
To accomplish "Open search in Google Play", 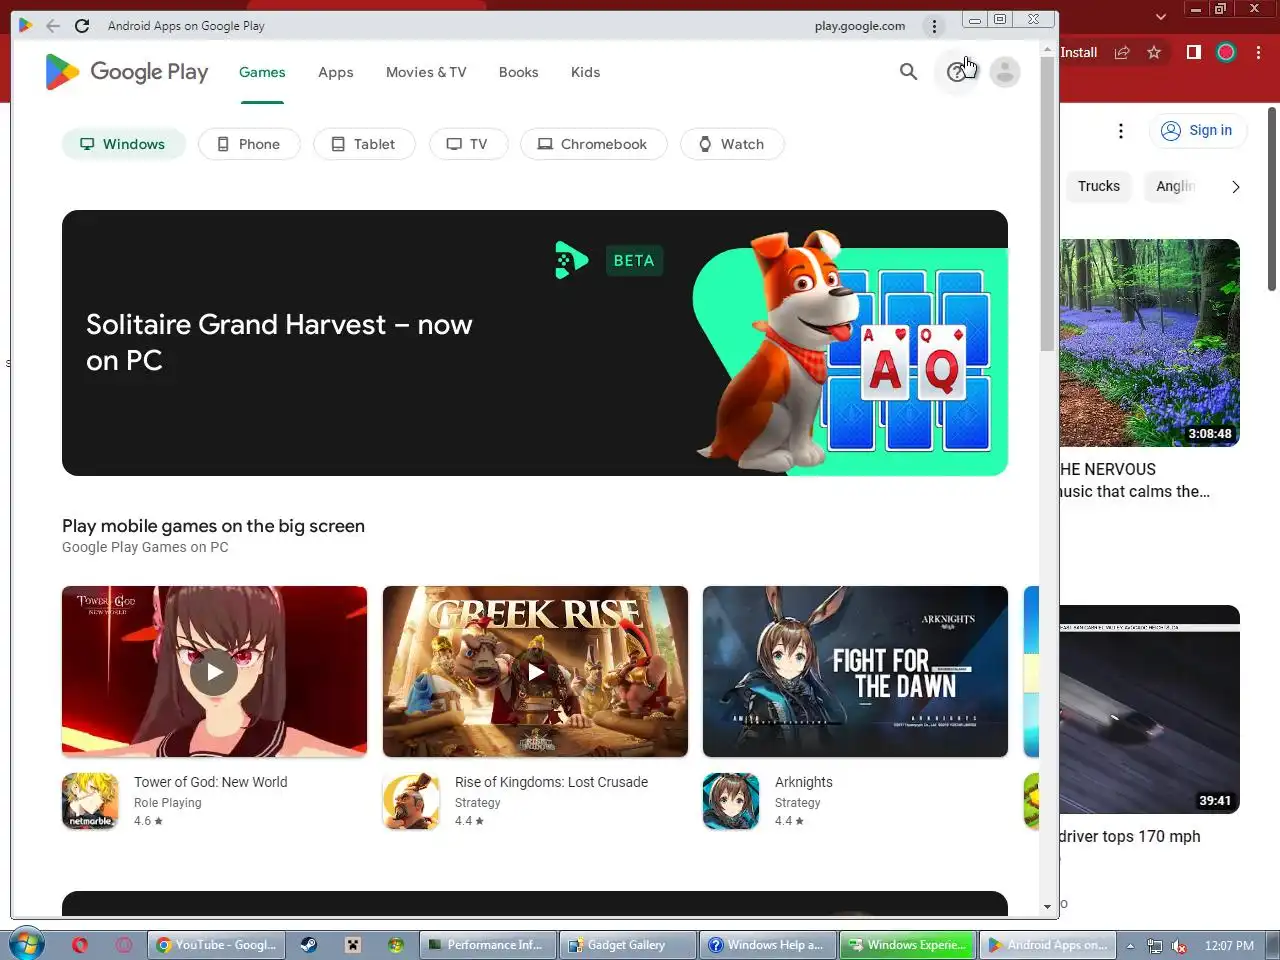I will tap(908, 72).
